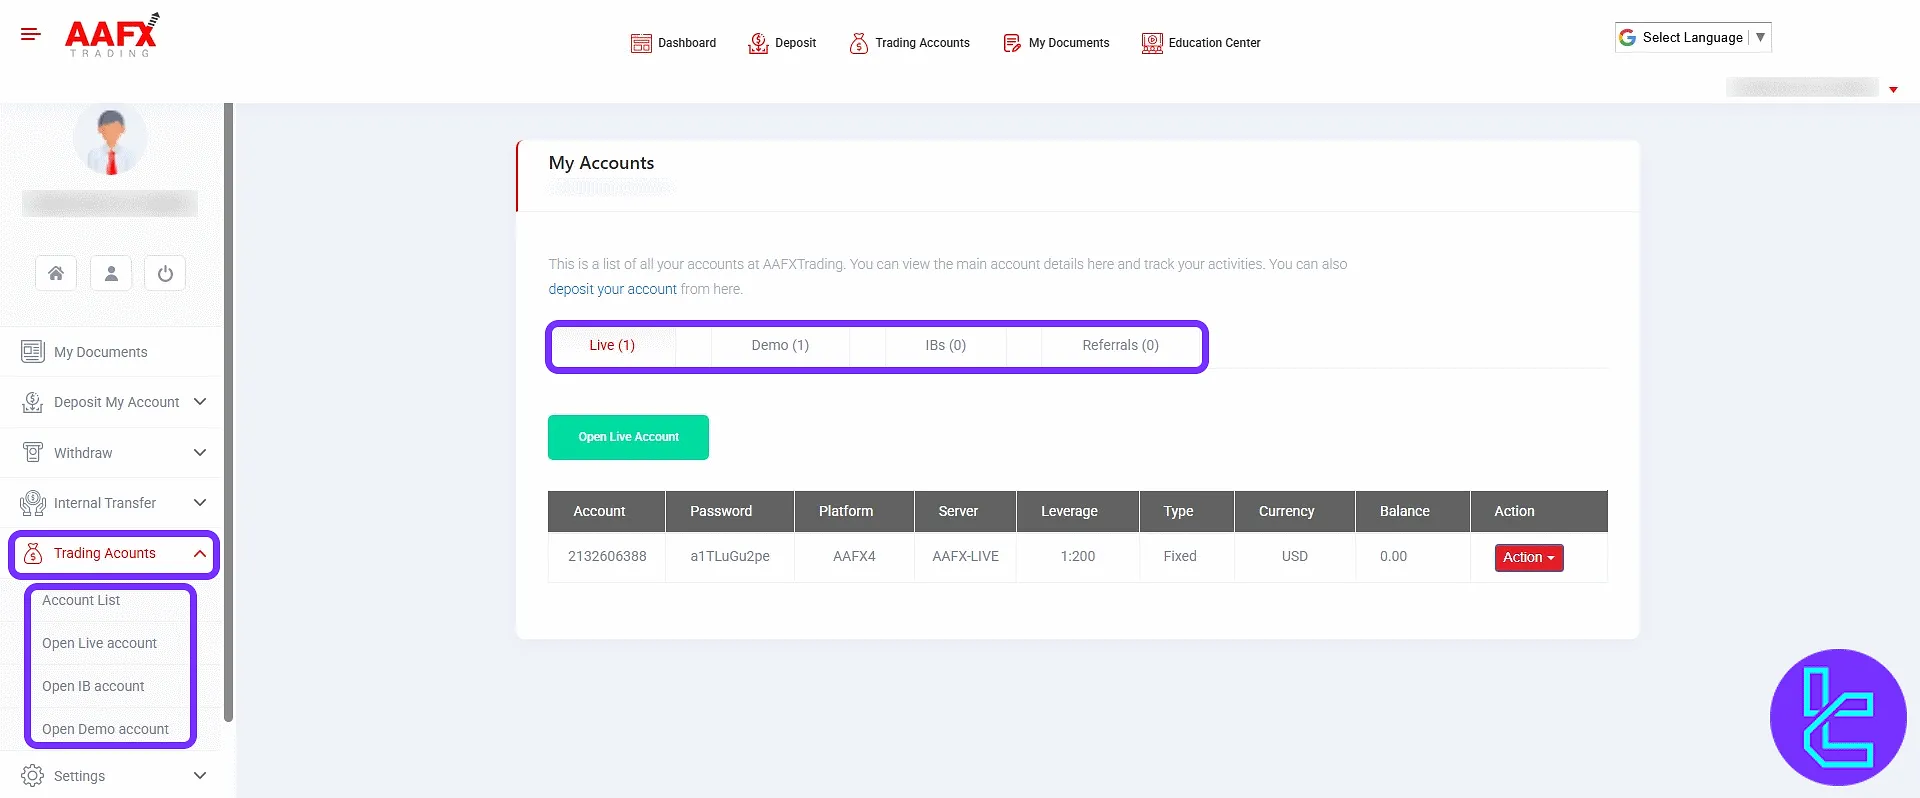Click account number 2132606388

(x=607, y=556)
